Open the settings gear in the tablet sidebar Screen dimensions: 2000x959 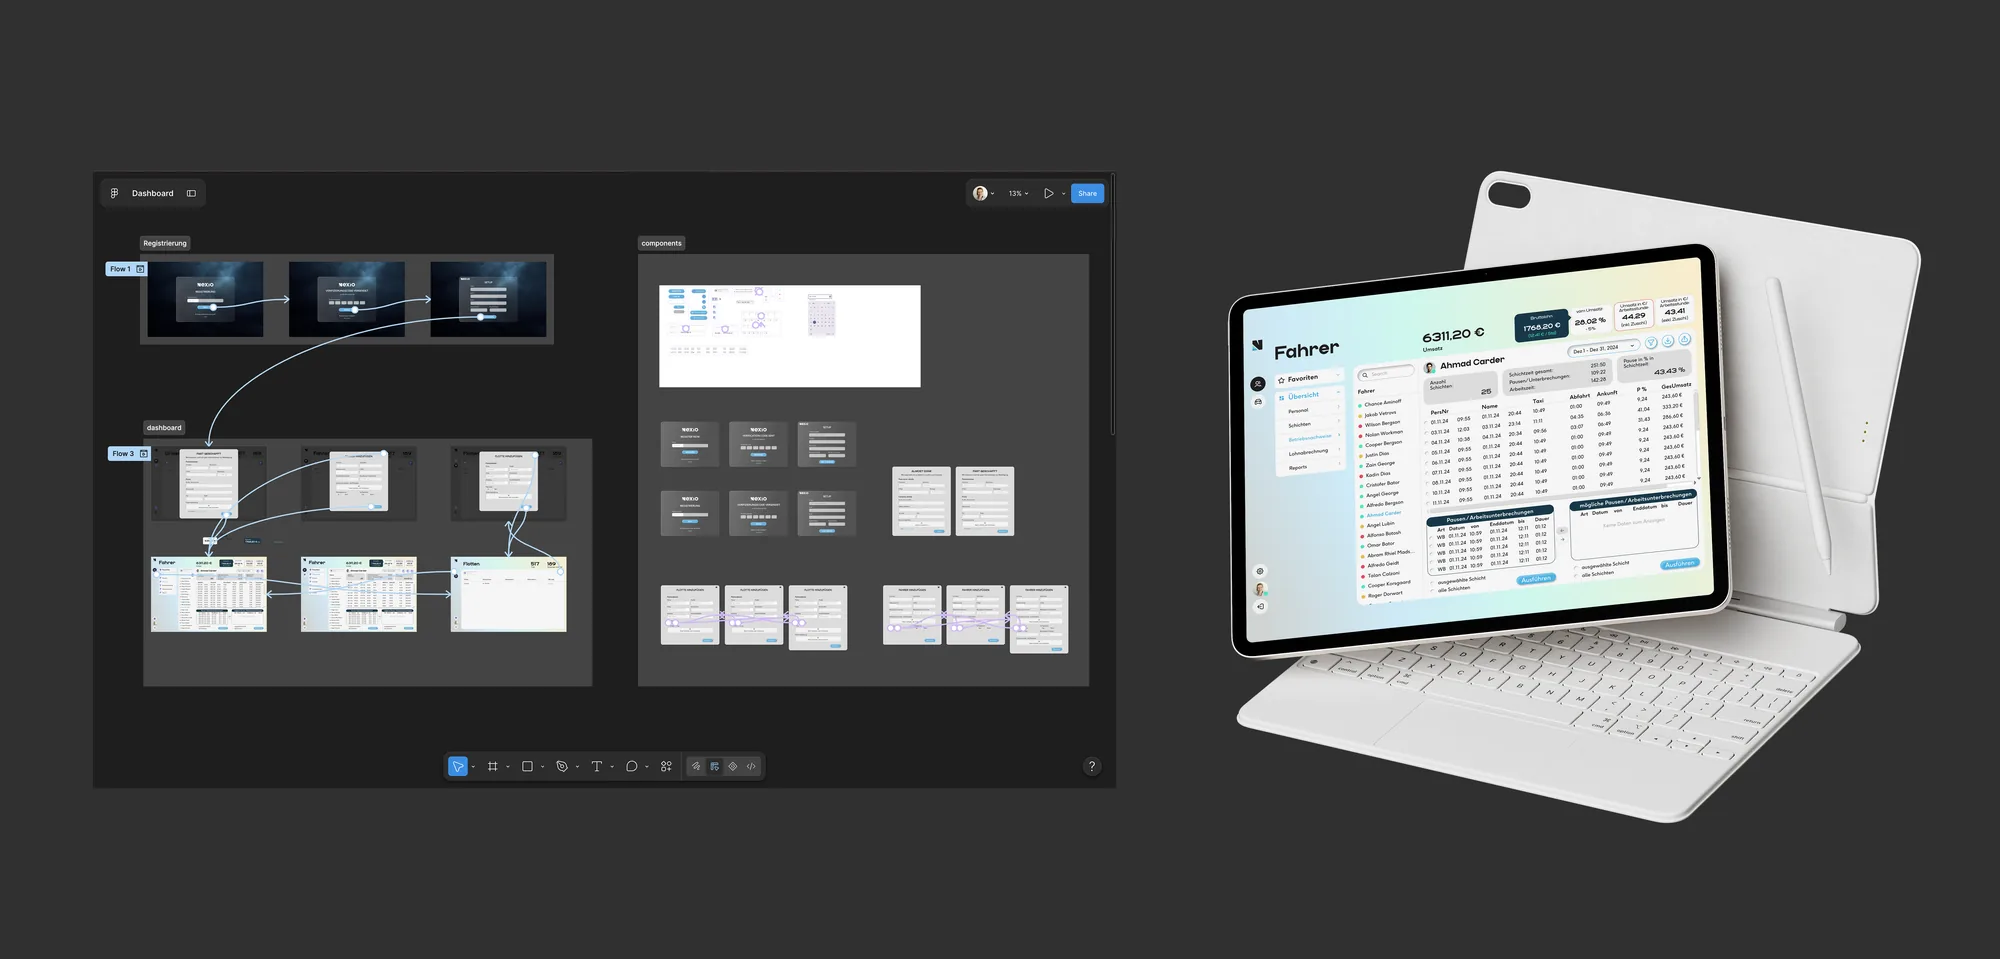pyautogui.click(x=1259, y=572)
